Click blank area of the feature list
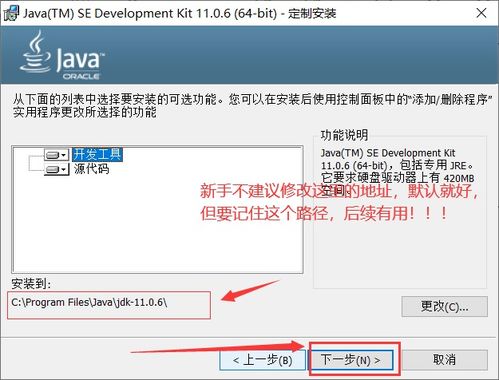The image size is (499, 380). click(157, 227)
